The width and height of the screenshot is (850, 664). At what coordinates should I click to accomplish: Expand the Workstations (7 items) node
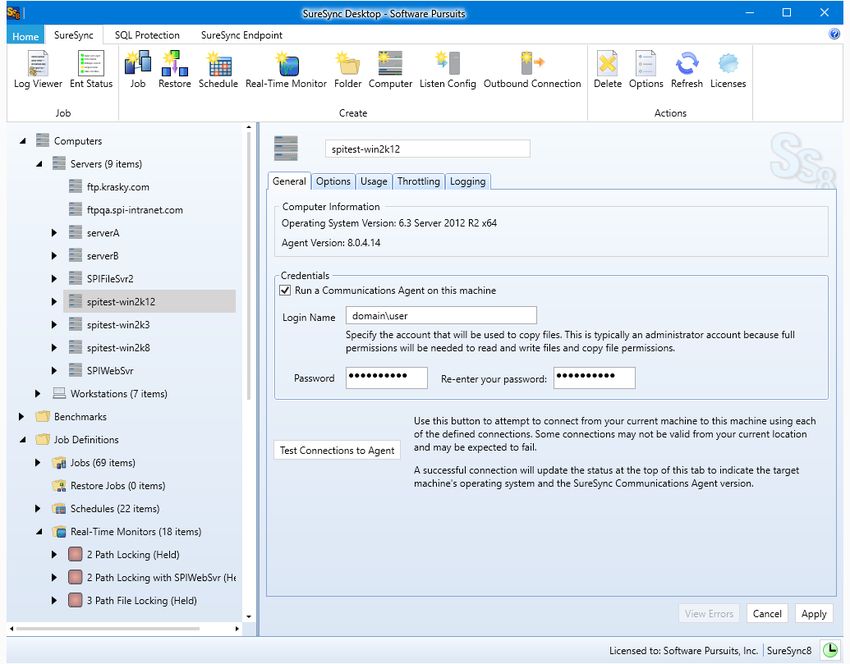(37, 394)
